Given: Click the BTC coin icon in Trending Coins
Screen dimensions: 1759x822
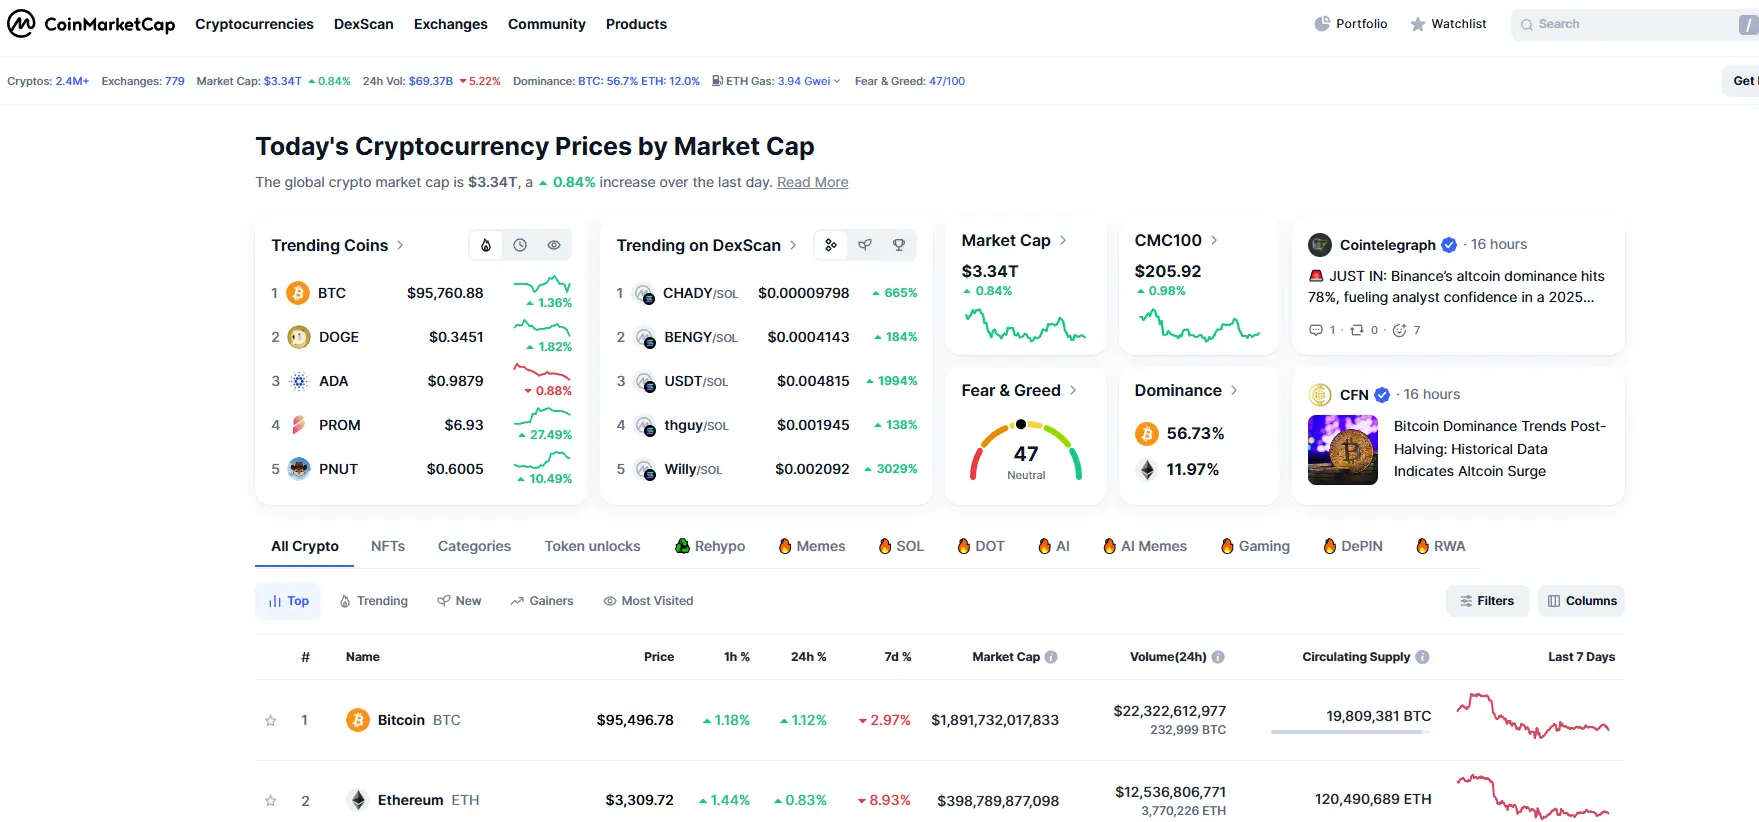Looking at the screenshot, I should coord(298,293).
